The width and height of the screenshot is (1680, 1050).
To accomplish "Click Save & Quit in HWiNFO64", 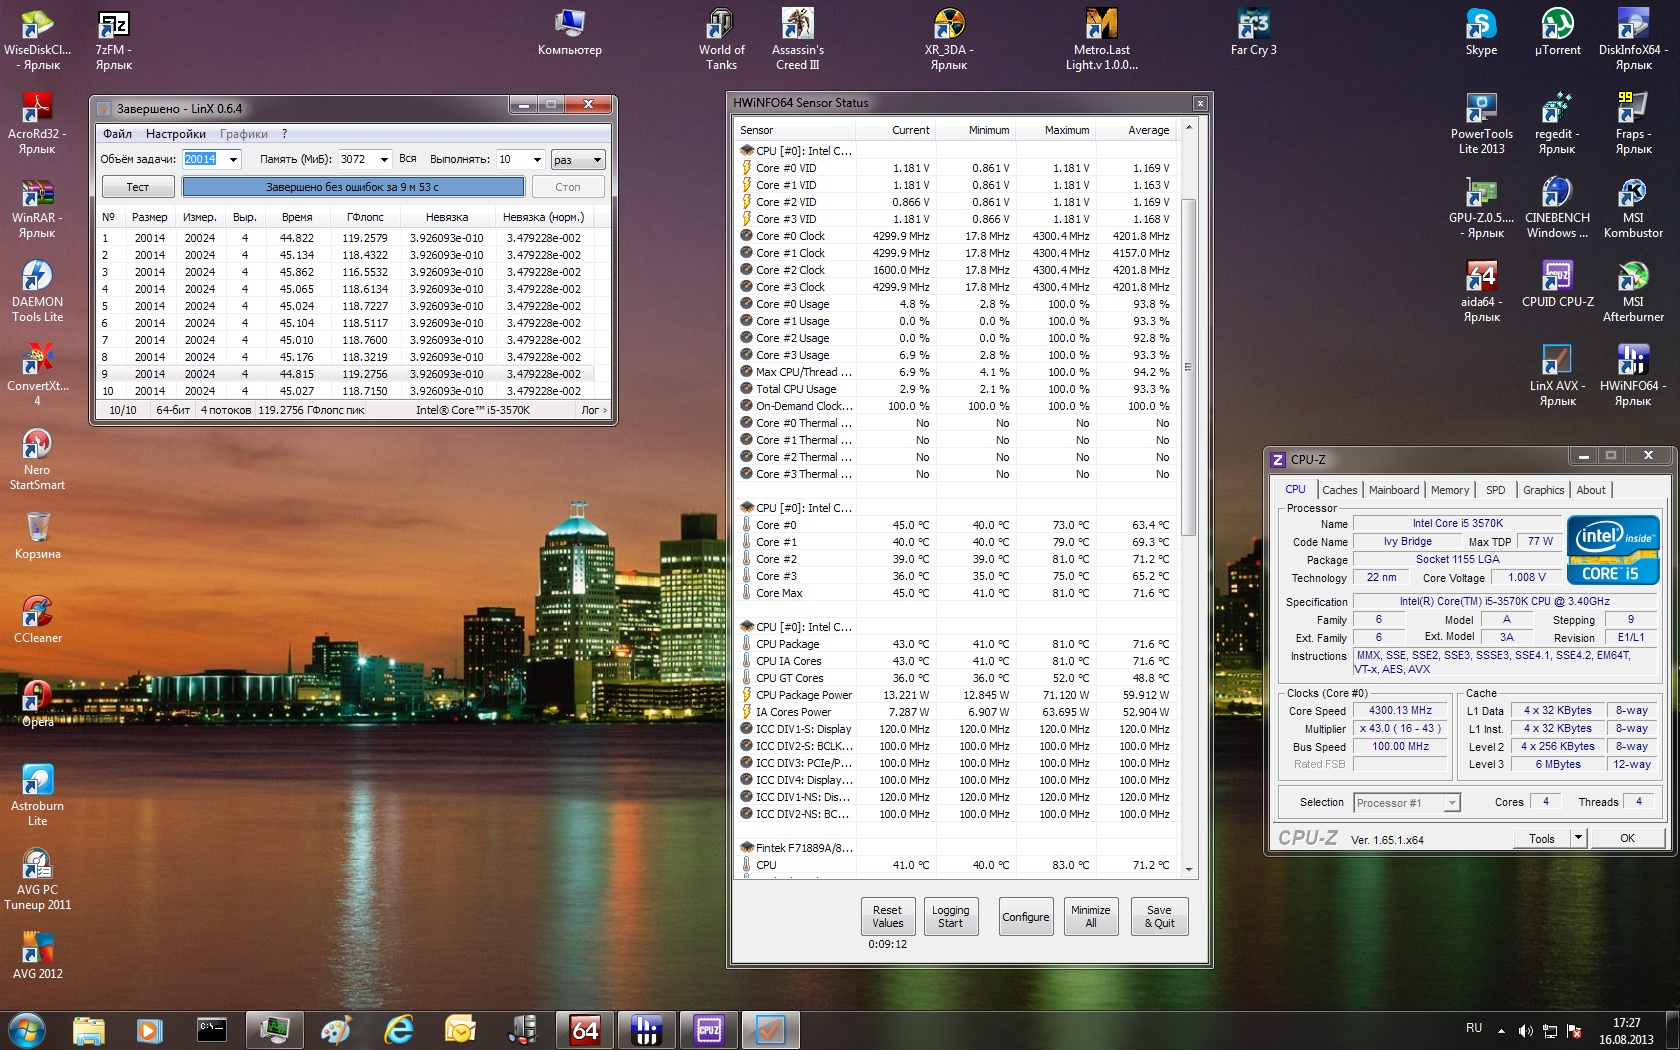I will [x=1159, y=917].
